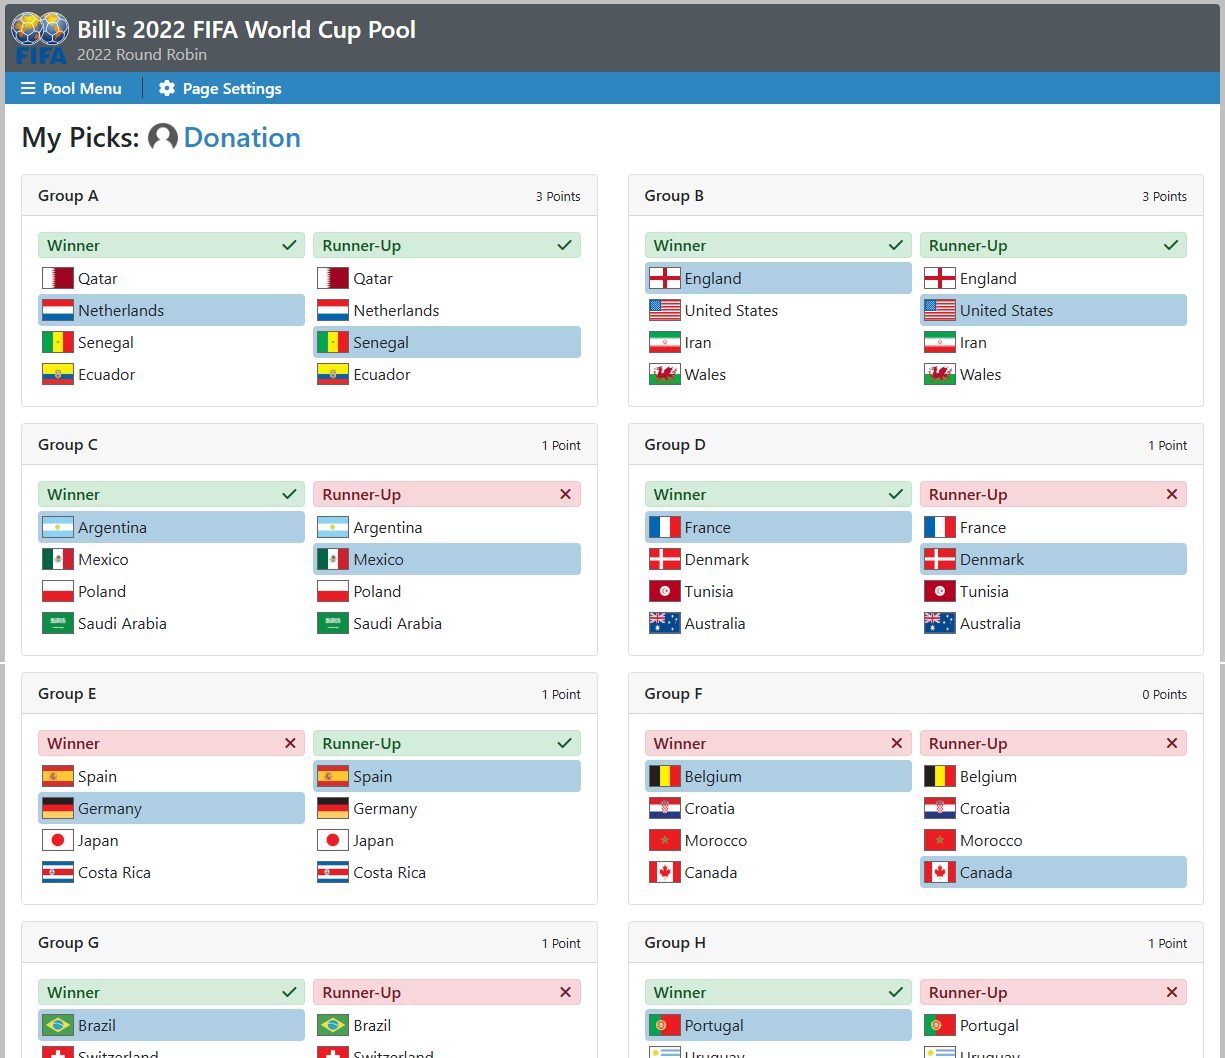Open the Pool Menu hamburger icon
This screenshot has height=1058, width=1225.
point(28,89)
